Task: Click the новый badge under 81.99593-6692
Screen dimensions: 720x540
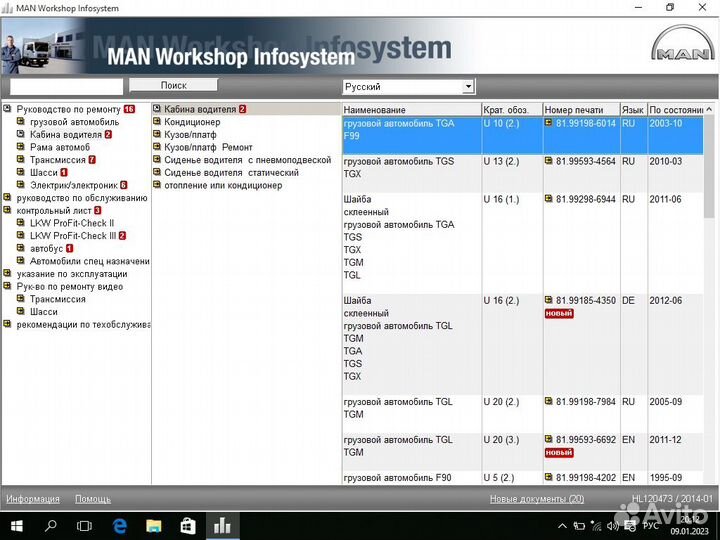Action: 559,453
